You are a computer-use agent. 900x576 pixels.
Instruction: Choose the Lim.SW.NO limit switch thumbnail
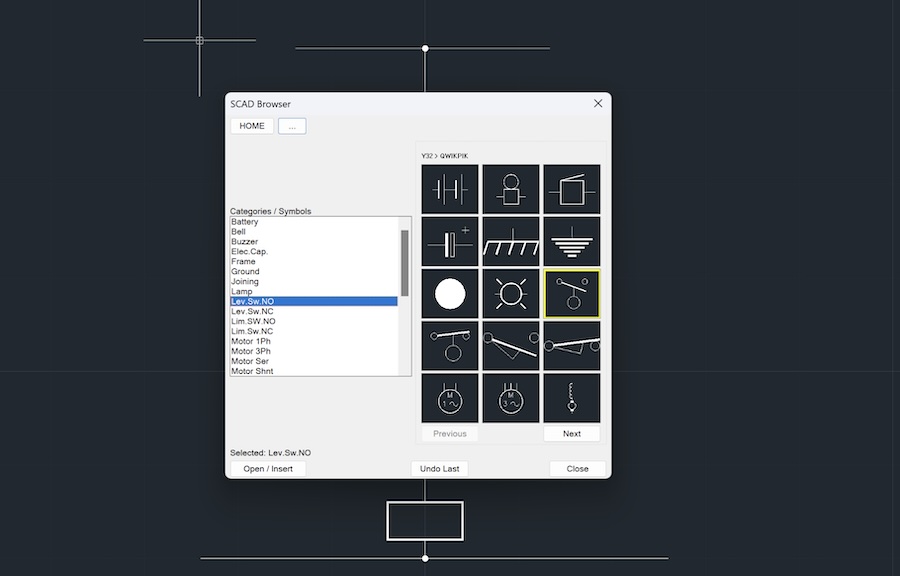click(511, 346)
